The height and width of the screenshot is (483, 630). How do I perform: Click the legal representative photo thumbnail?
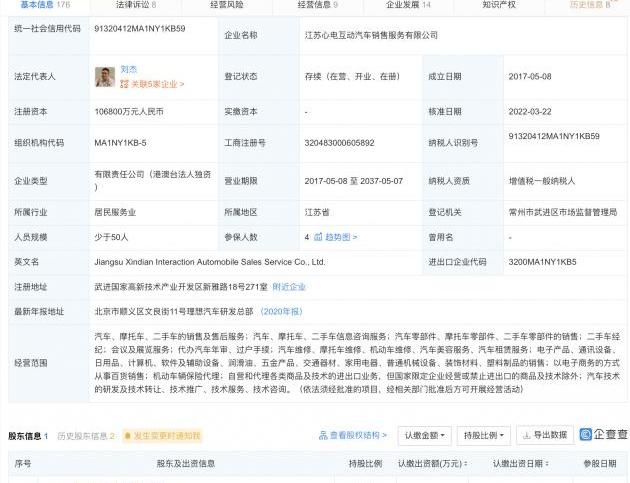(x=105, y=77)
